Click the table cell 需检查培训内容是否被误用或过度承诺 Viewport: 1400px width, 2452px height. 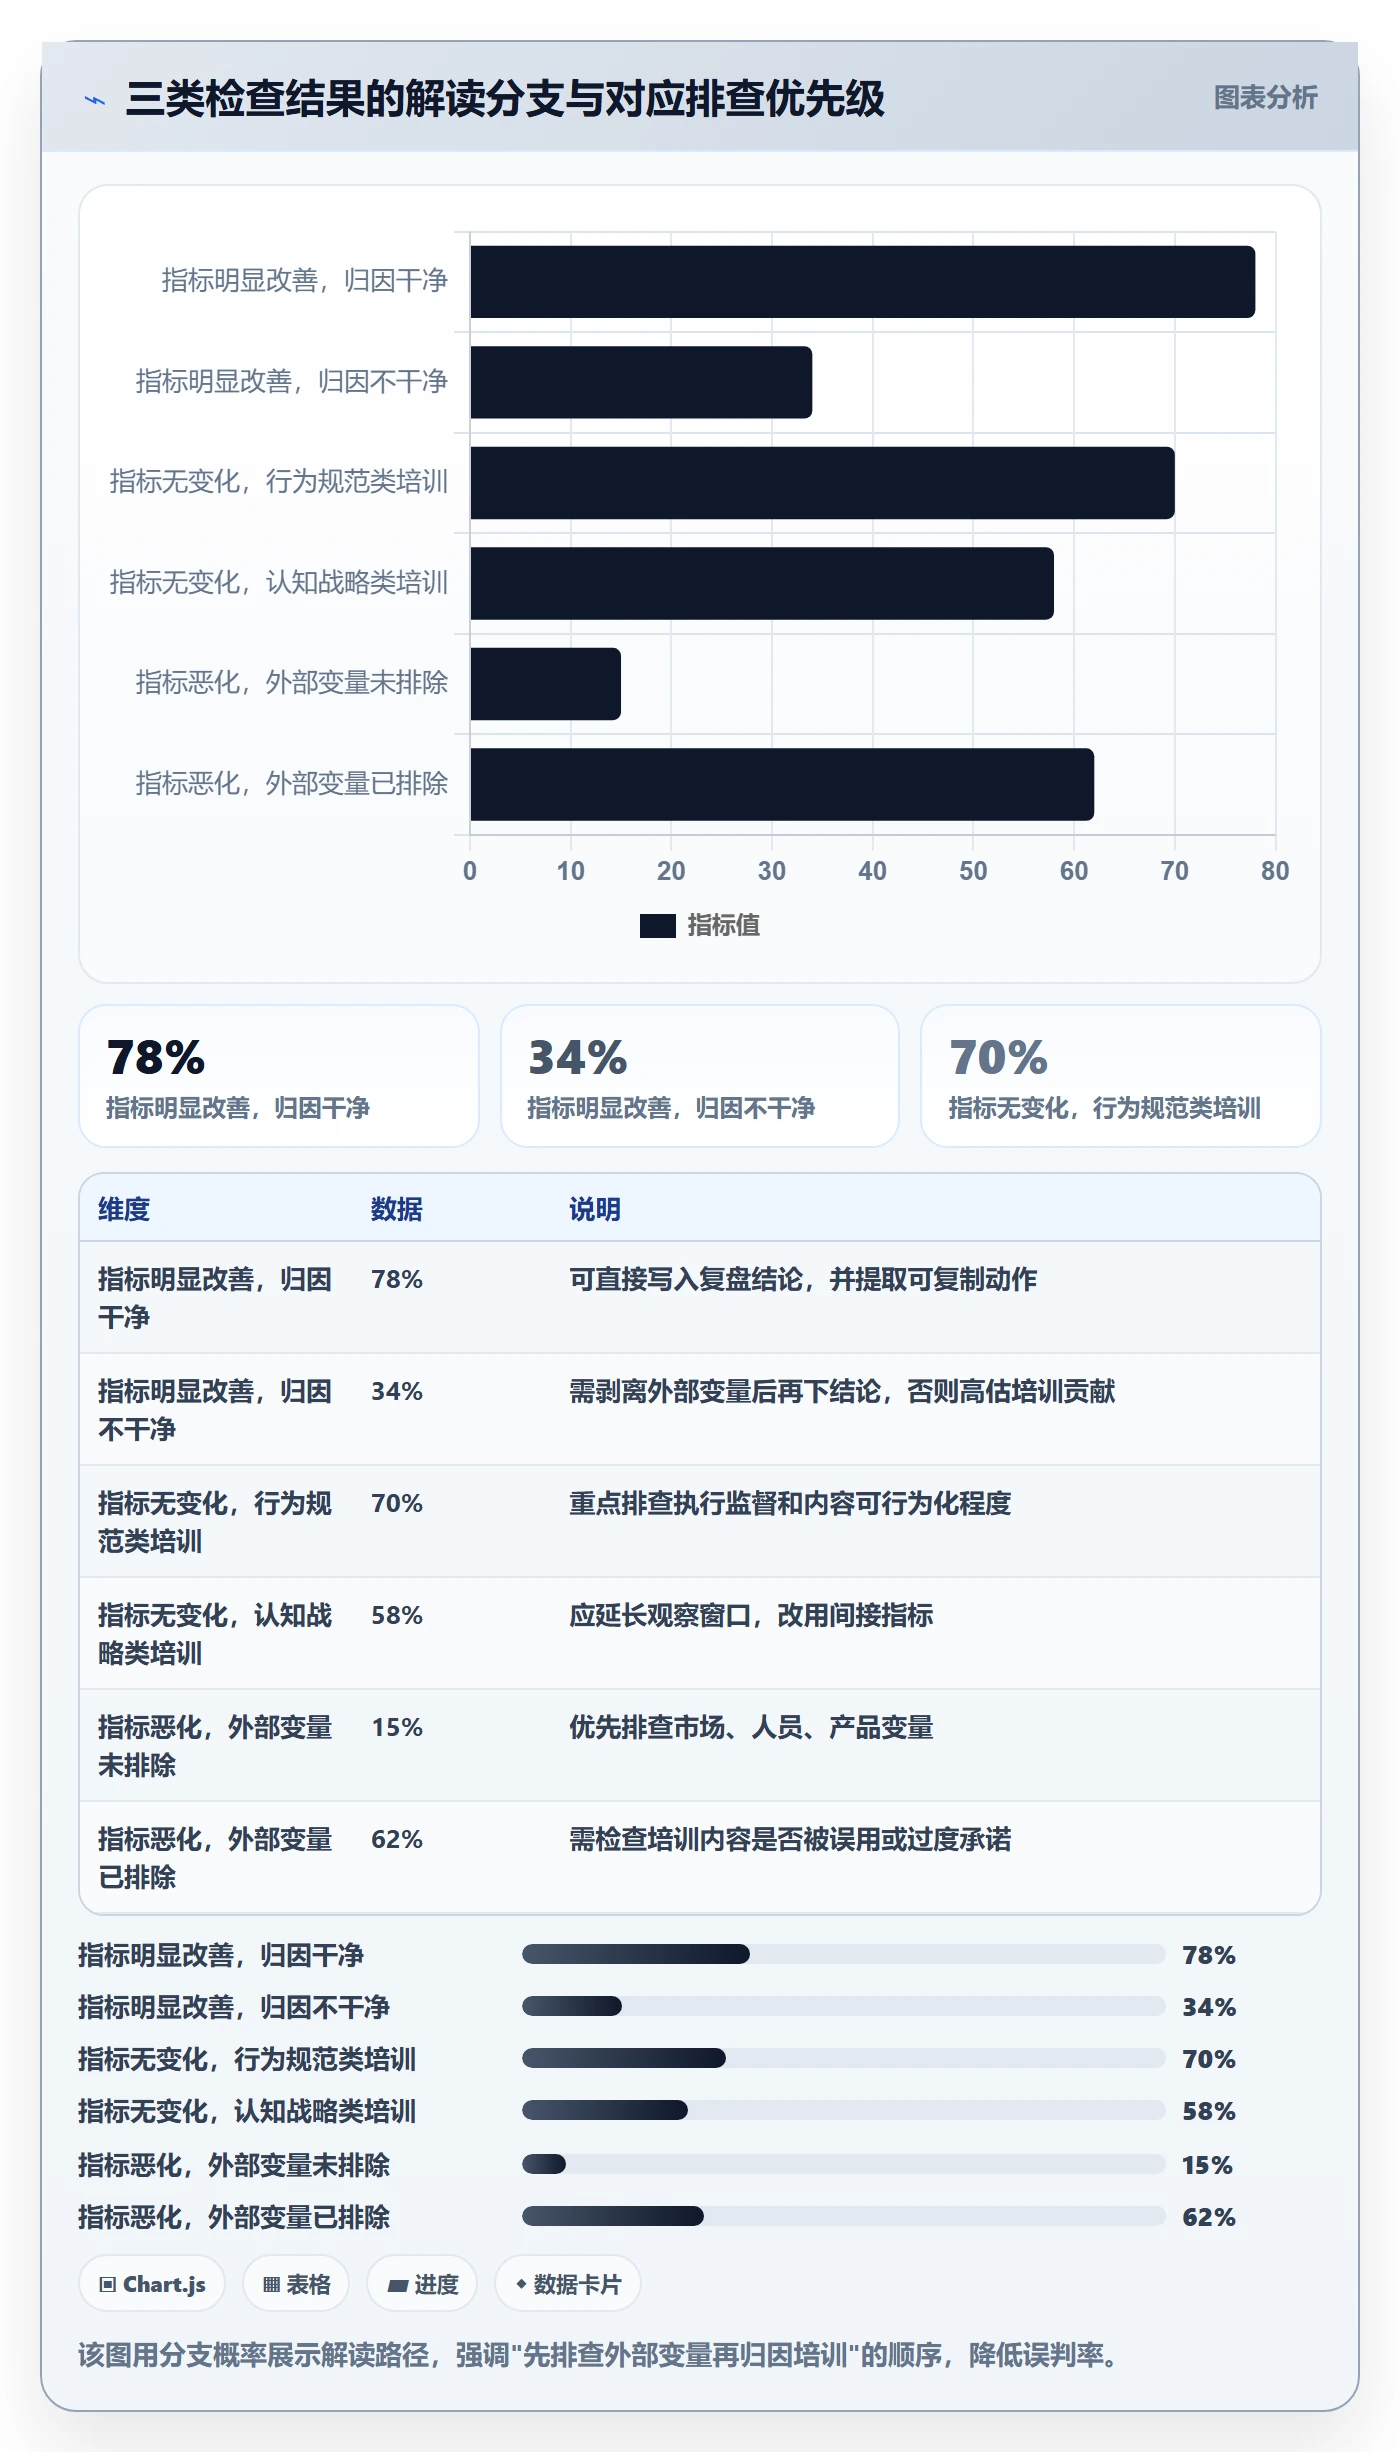(790, 1839)
